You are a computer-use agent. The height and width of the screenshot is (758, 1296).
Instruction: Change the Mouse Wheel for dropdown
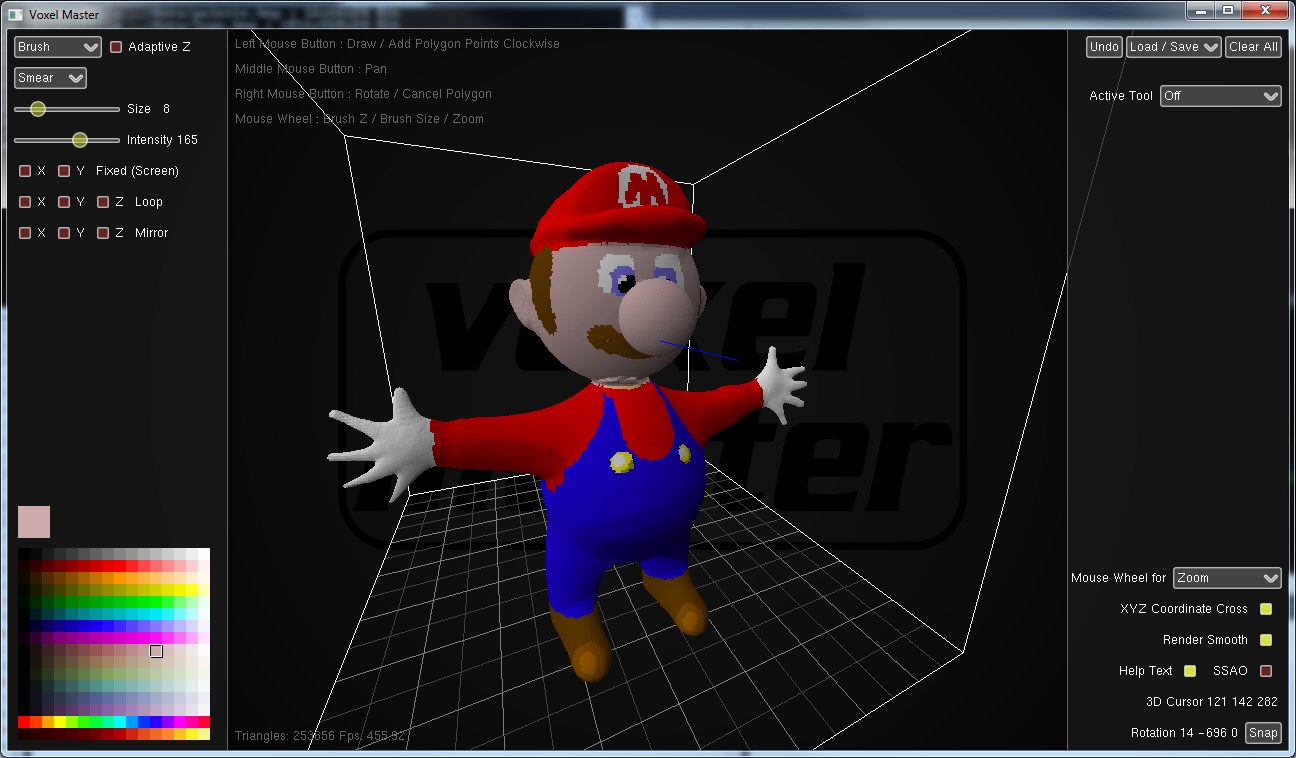click(x=1227, y=578)
